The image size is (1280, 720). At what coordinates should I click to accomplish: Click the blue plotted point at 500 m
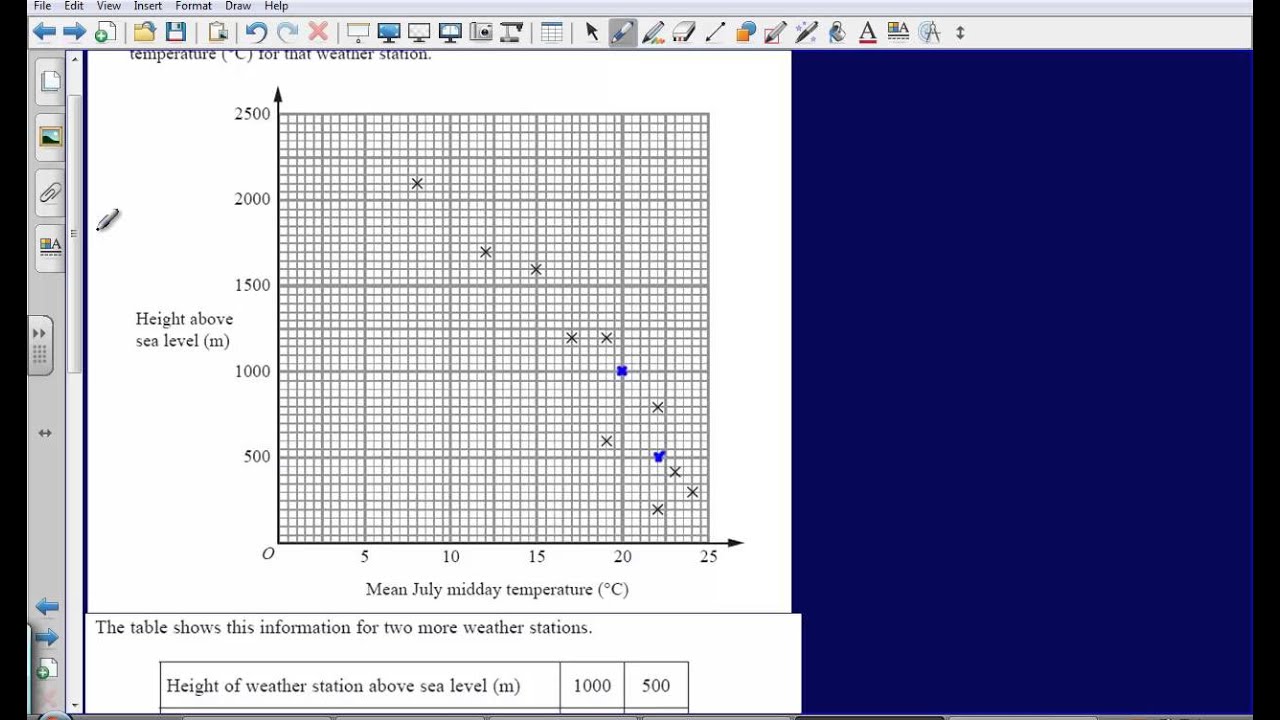click(x=658, y=456)
